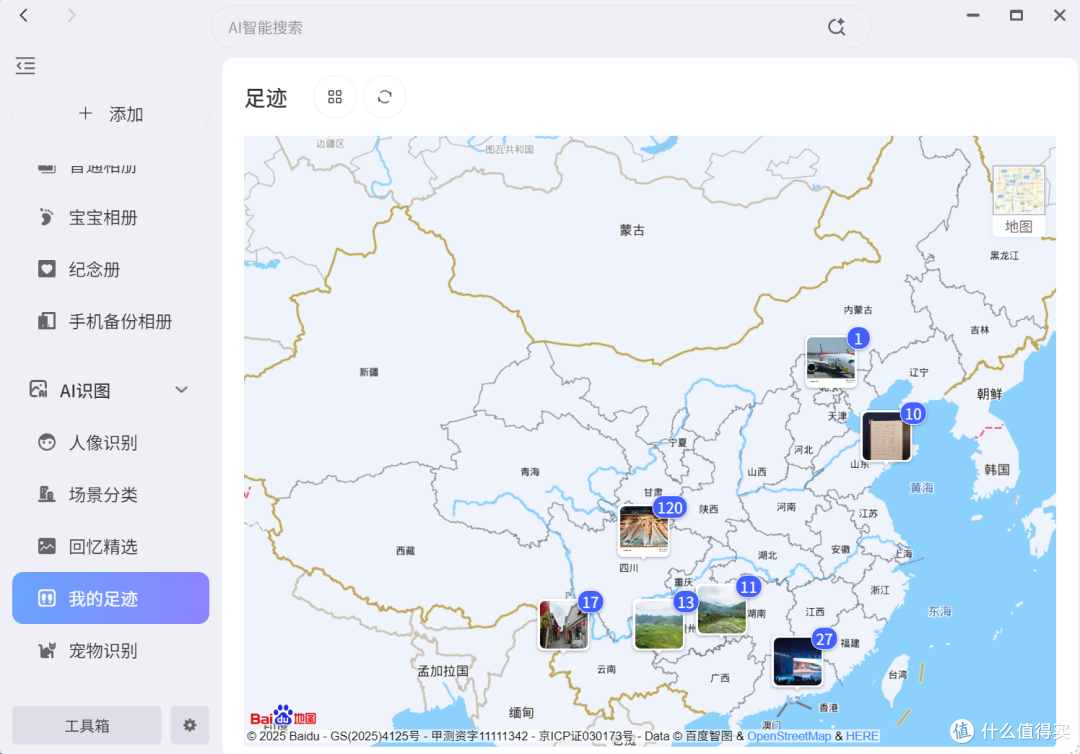Click the 新疆 map label
This screenshot has height=754, width=1080.
(x=368, y=372)
